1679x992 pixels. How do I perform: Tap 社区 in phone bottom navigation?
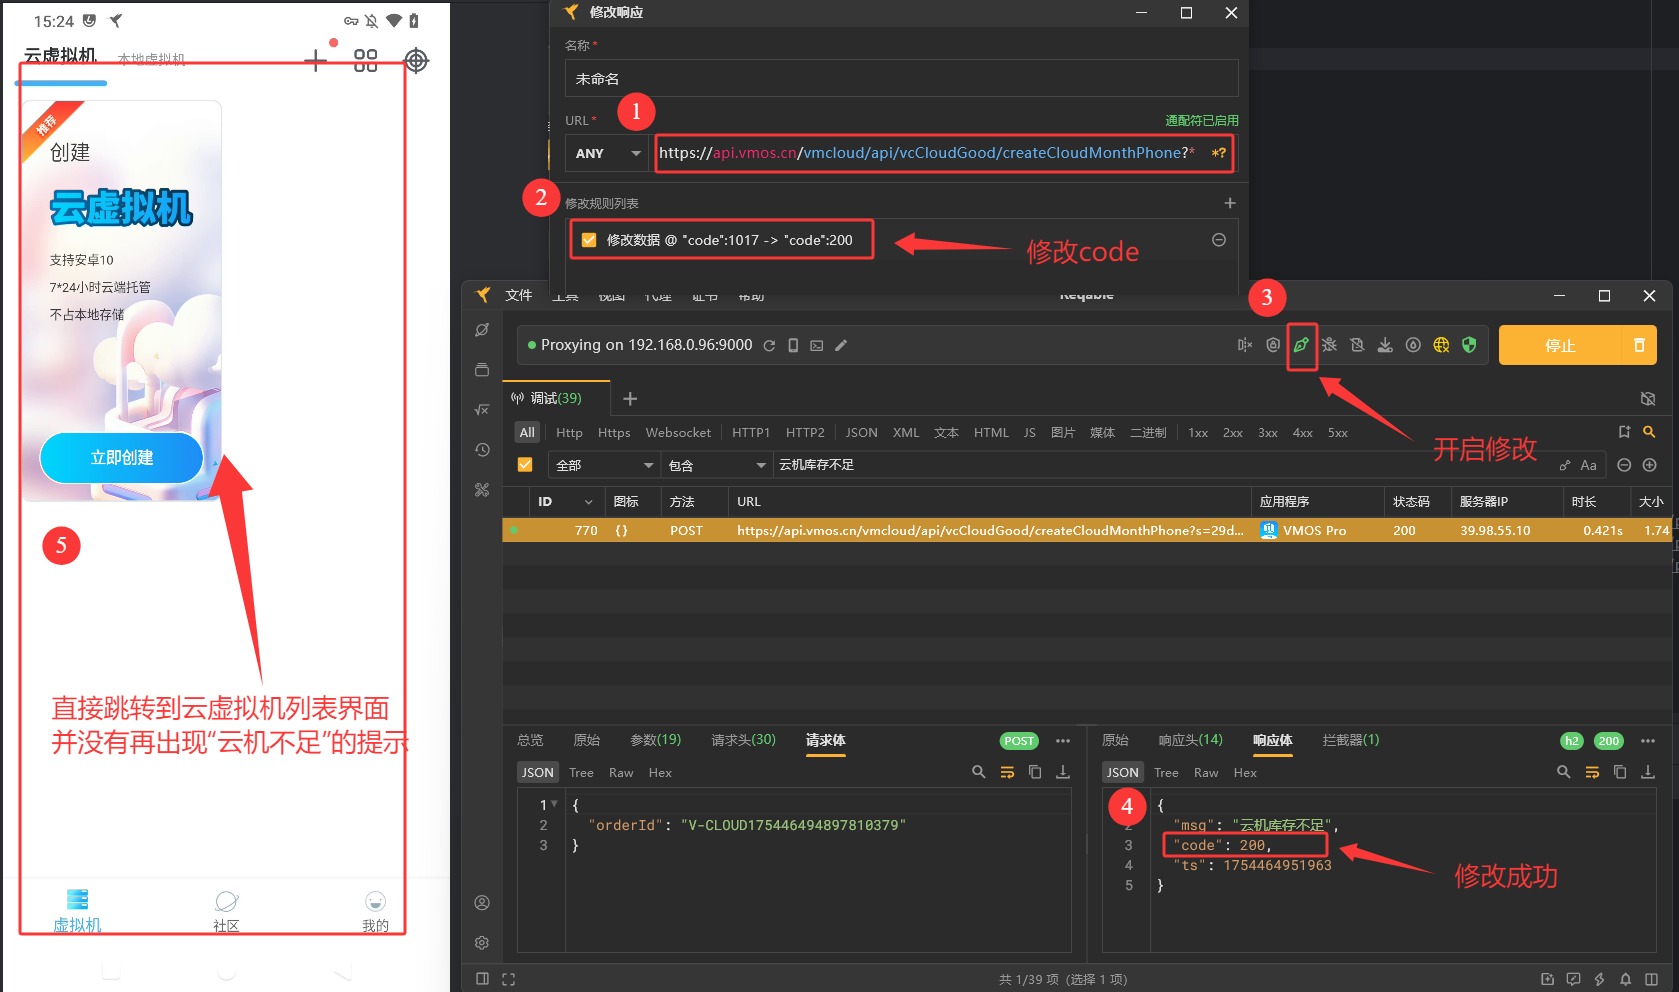point(227,910)
